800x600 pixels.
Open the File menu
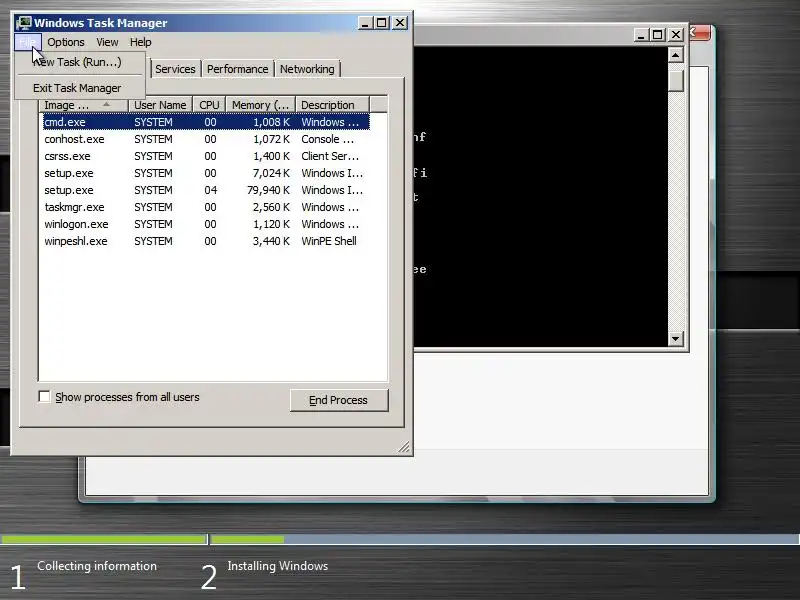(28, 42)
